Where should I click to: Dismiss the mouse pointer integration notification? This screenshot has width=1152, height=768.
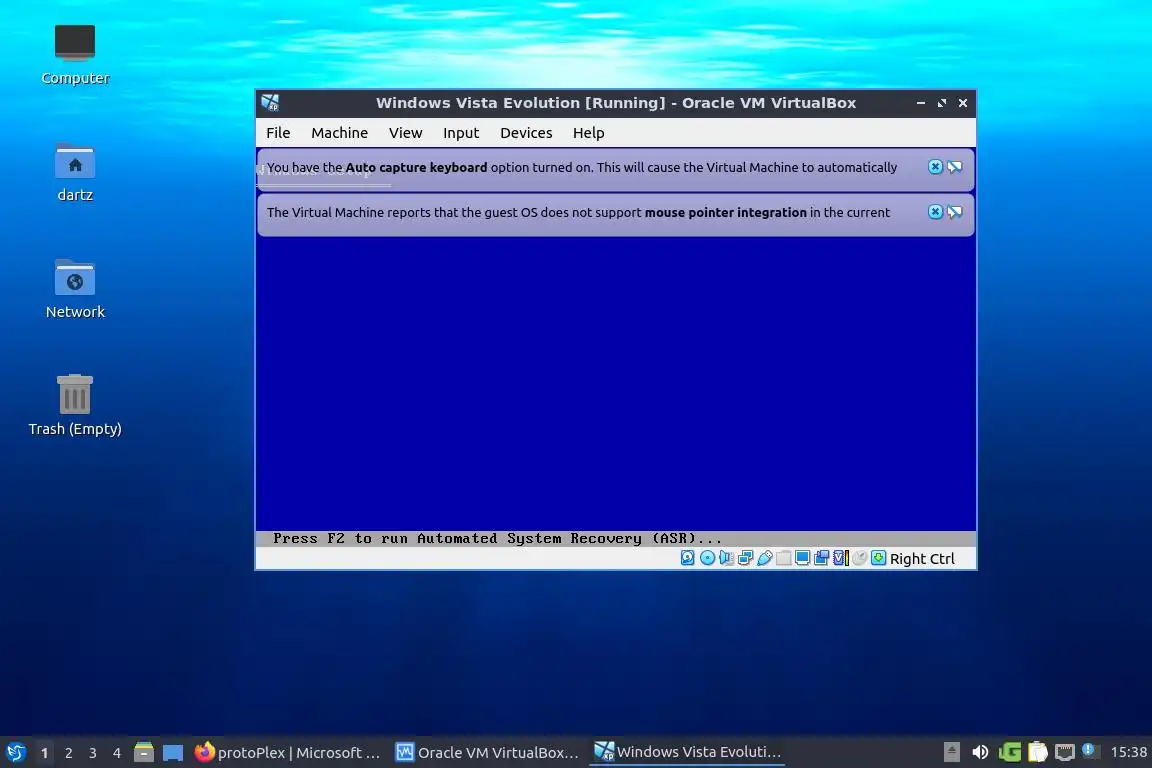(x=935, y=212)
